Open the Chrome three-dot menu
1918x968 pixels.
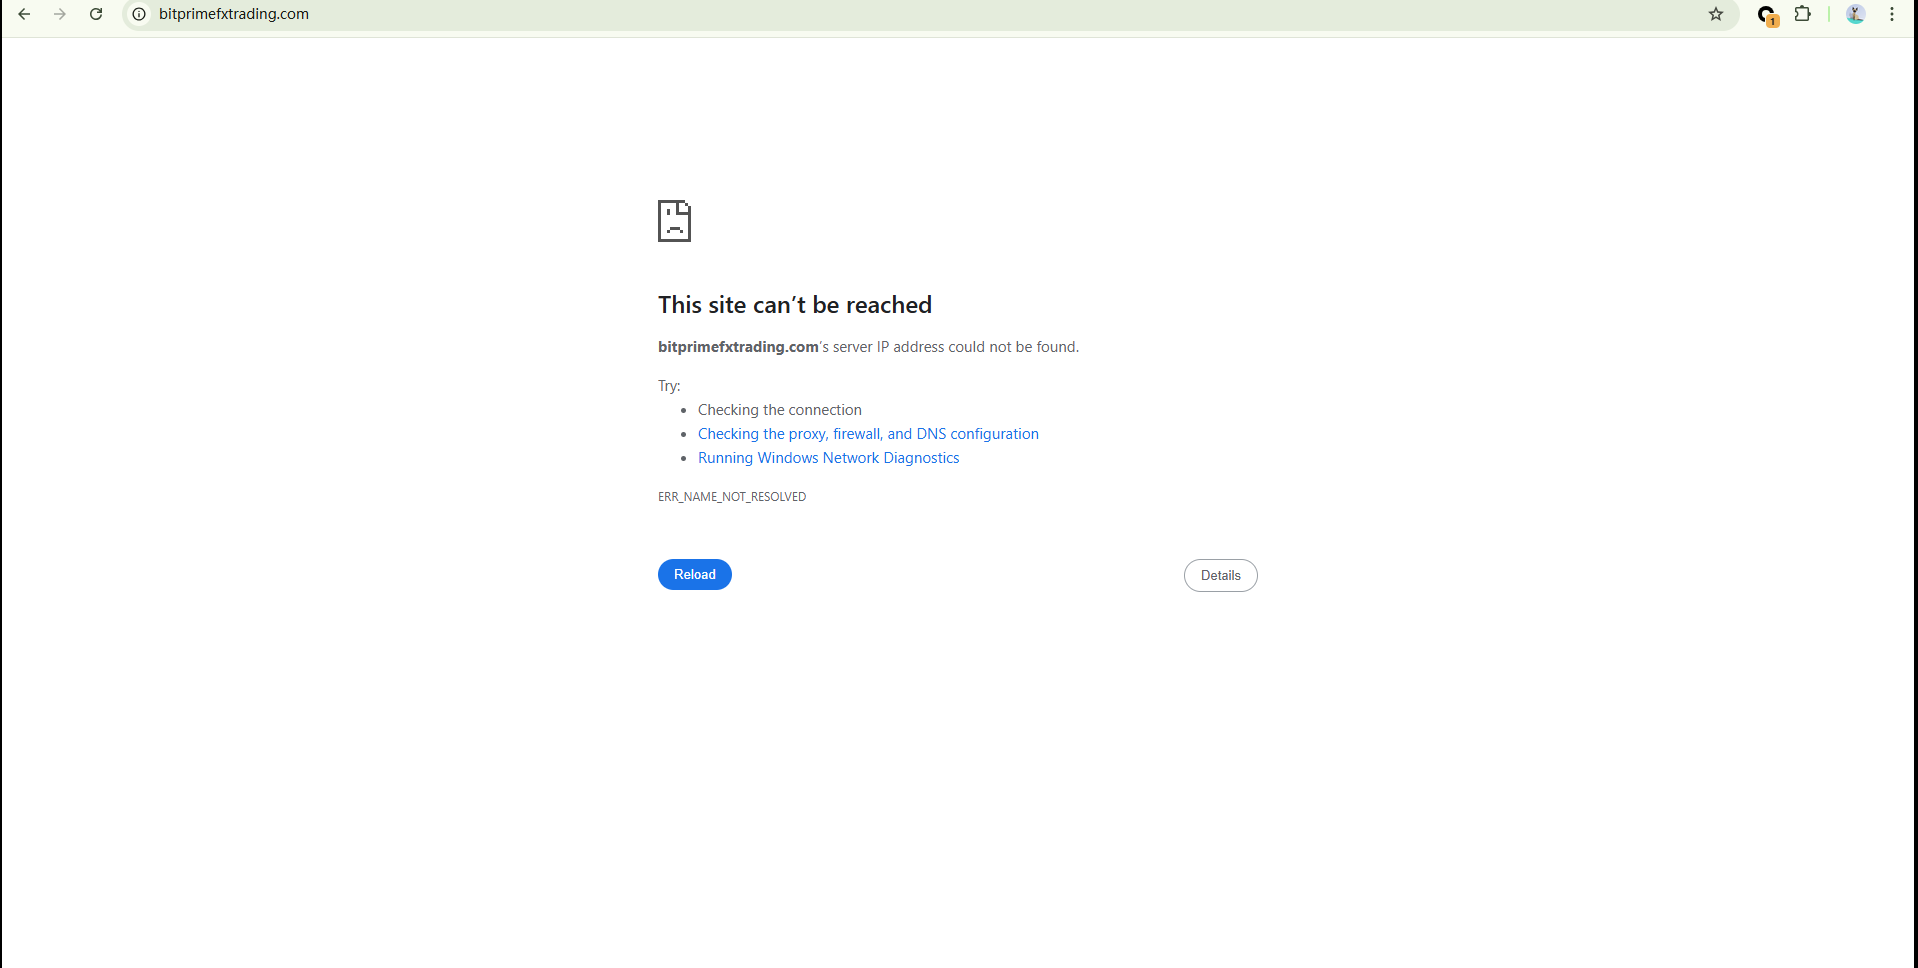coord(1892,14)
